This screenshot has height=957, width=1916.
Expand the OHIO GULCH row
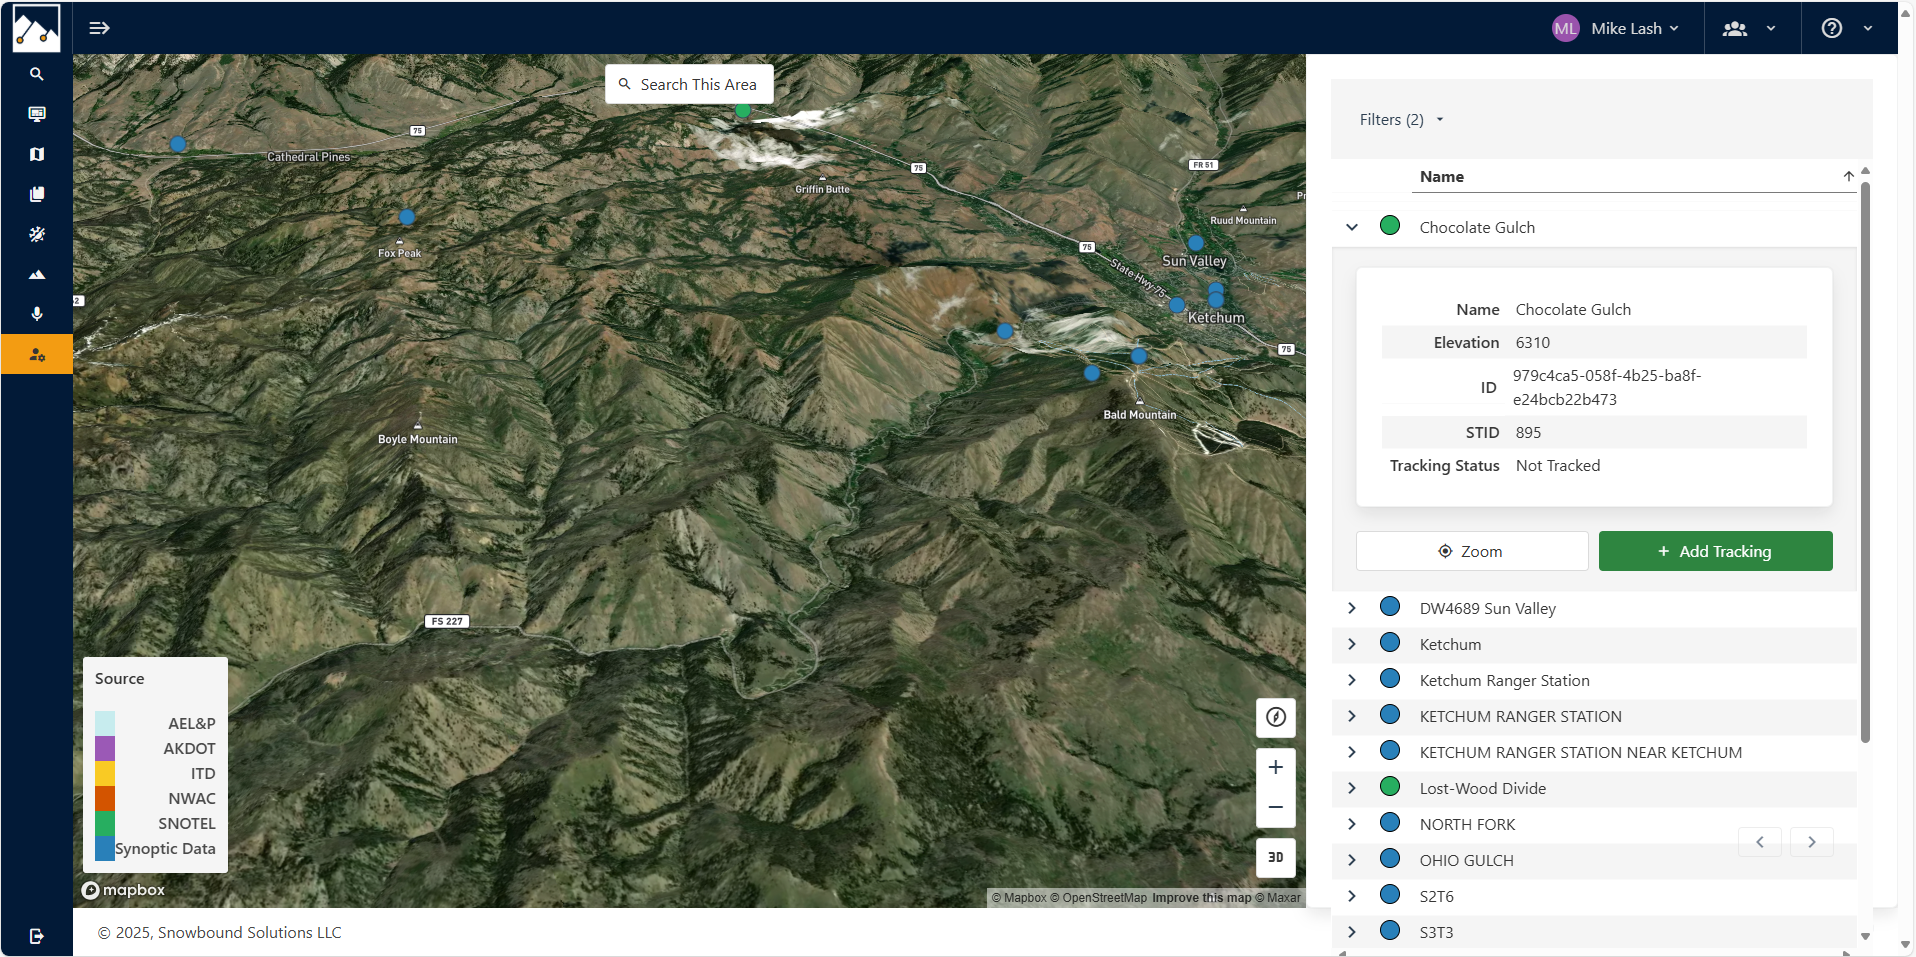(x=1352, y=860)
